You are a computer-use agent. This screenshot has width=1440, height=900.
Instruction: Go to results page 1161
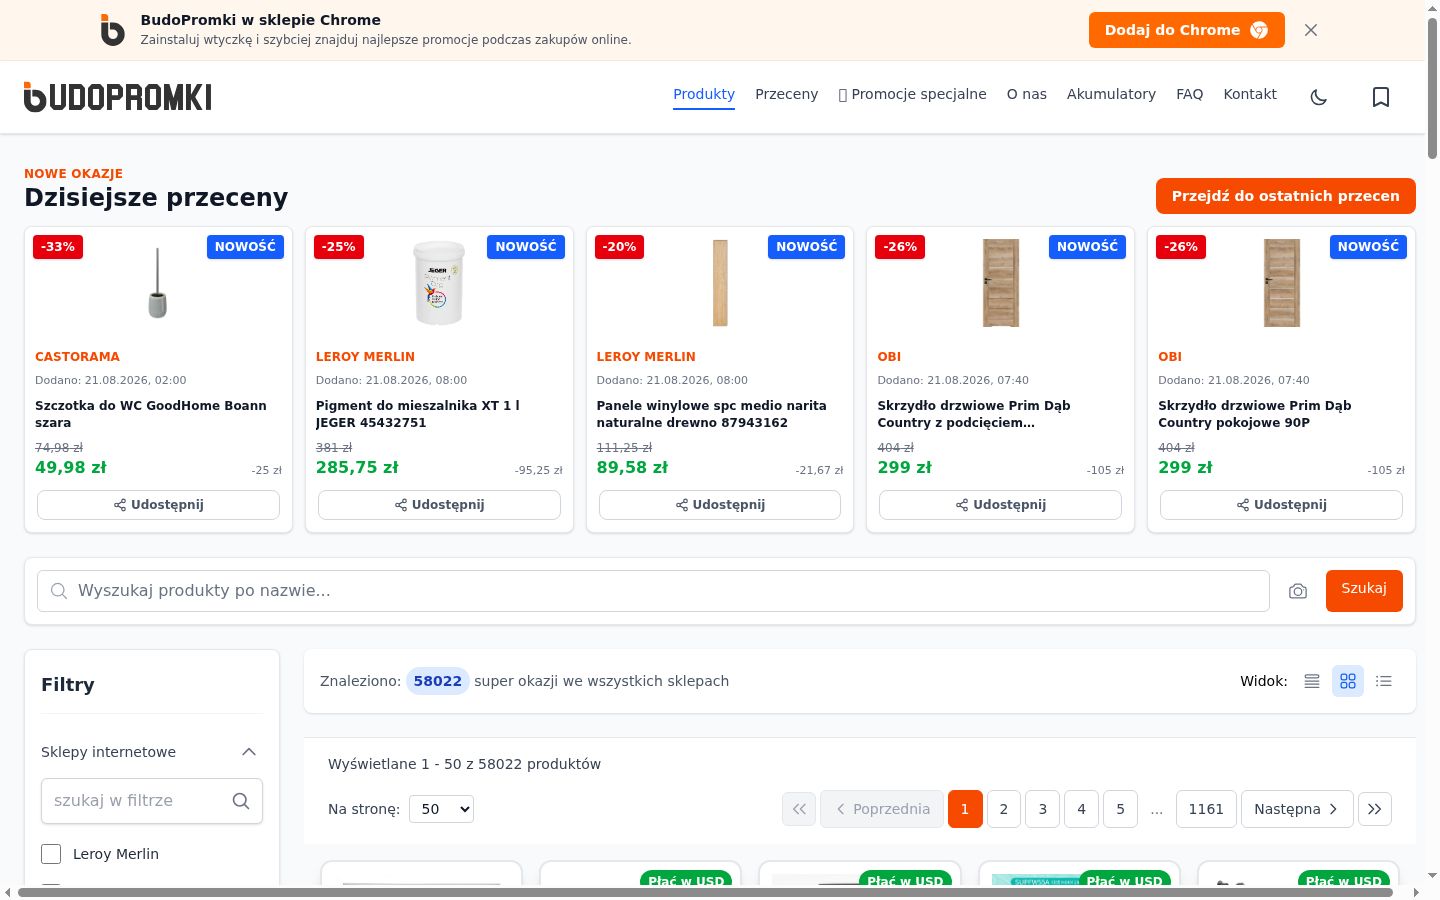(x=1206, y=809)
